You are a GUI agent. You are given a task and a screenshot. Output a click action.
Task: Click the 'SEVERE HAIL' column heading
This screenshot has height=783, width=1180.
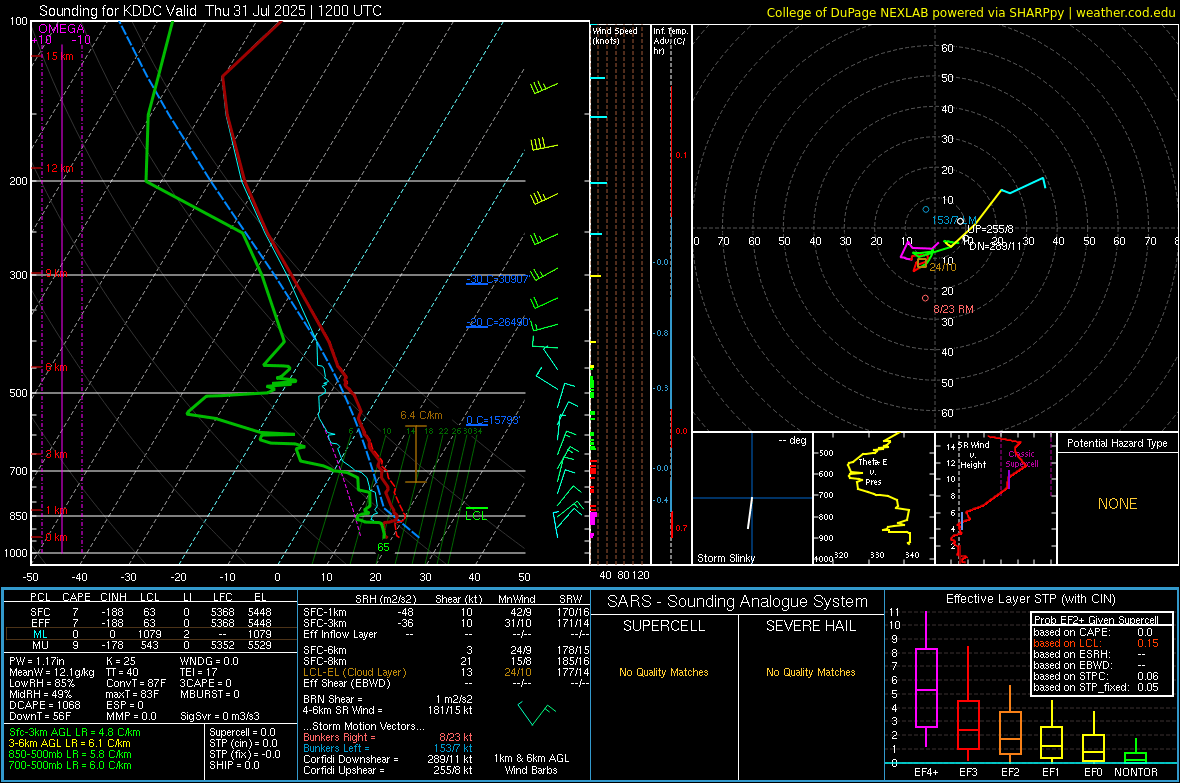[x=810, y=626]
